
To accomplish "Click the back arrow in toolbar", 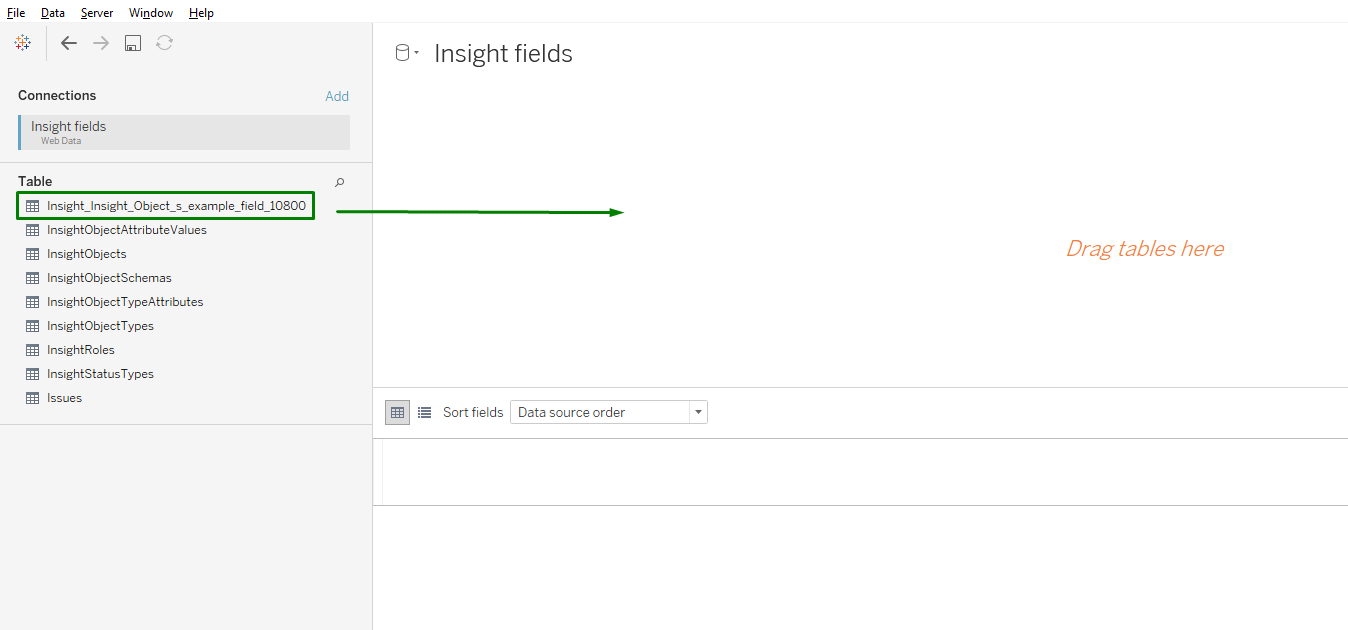I will 69,43.
